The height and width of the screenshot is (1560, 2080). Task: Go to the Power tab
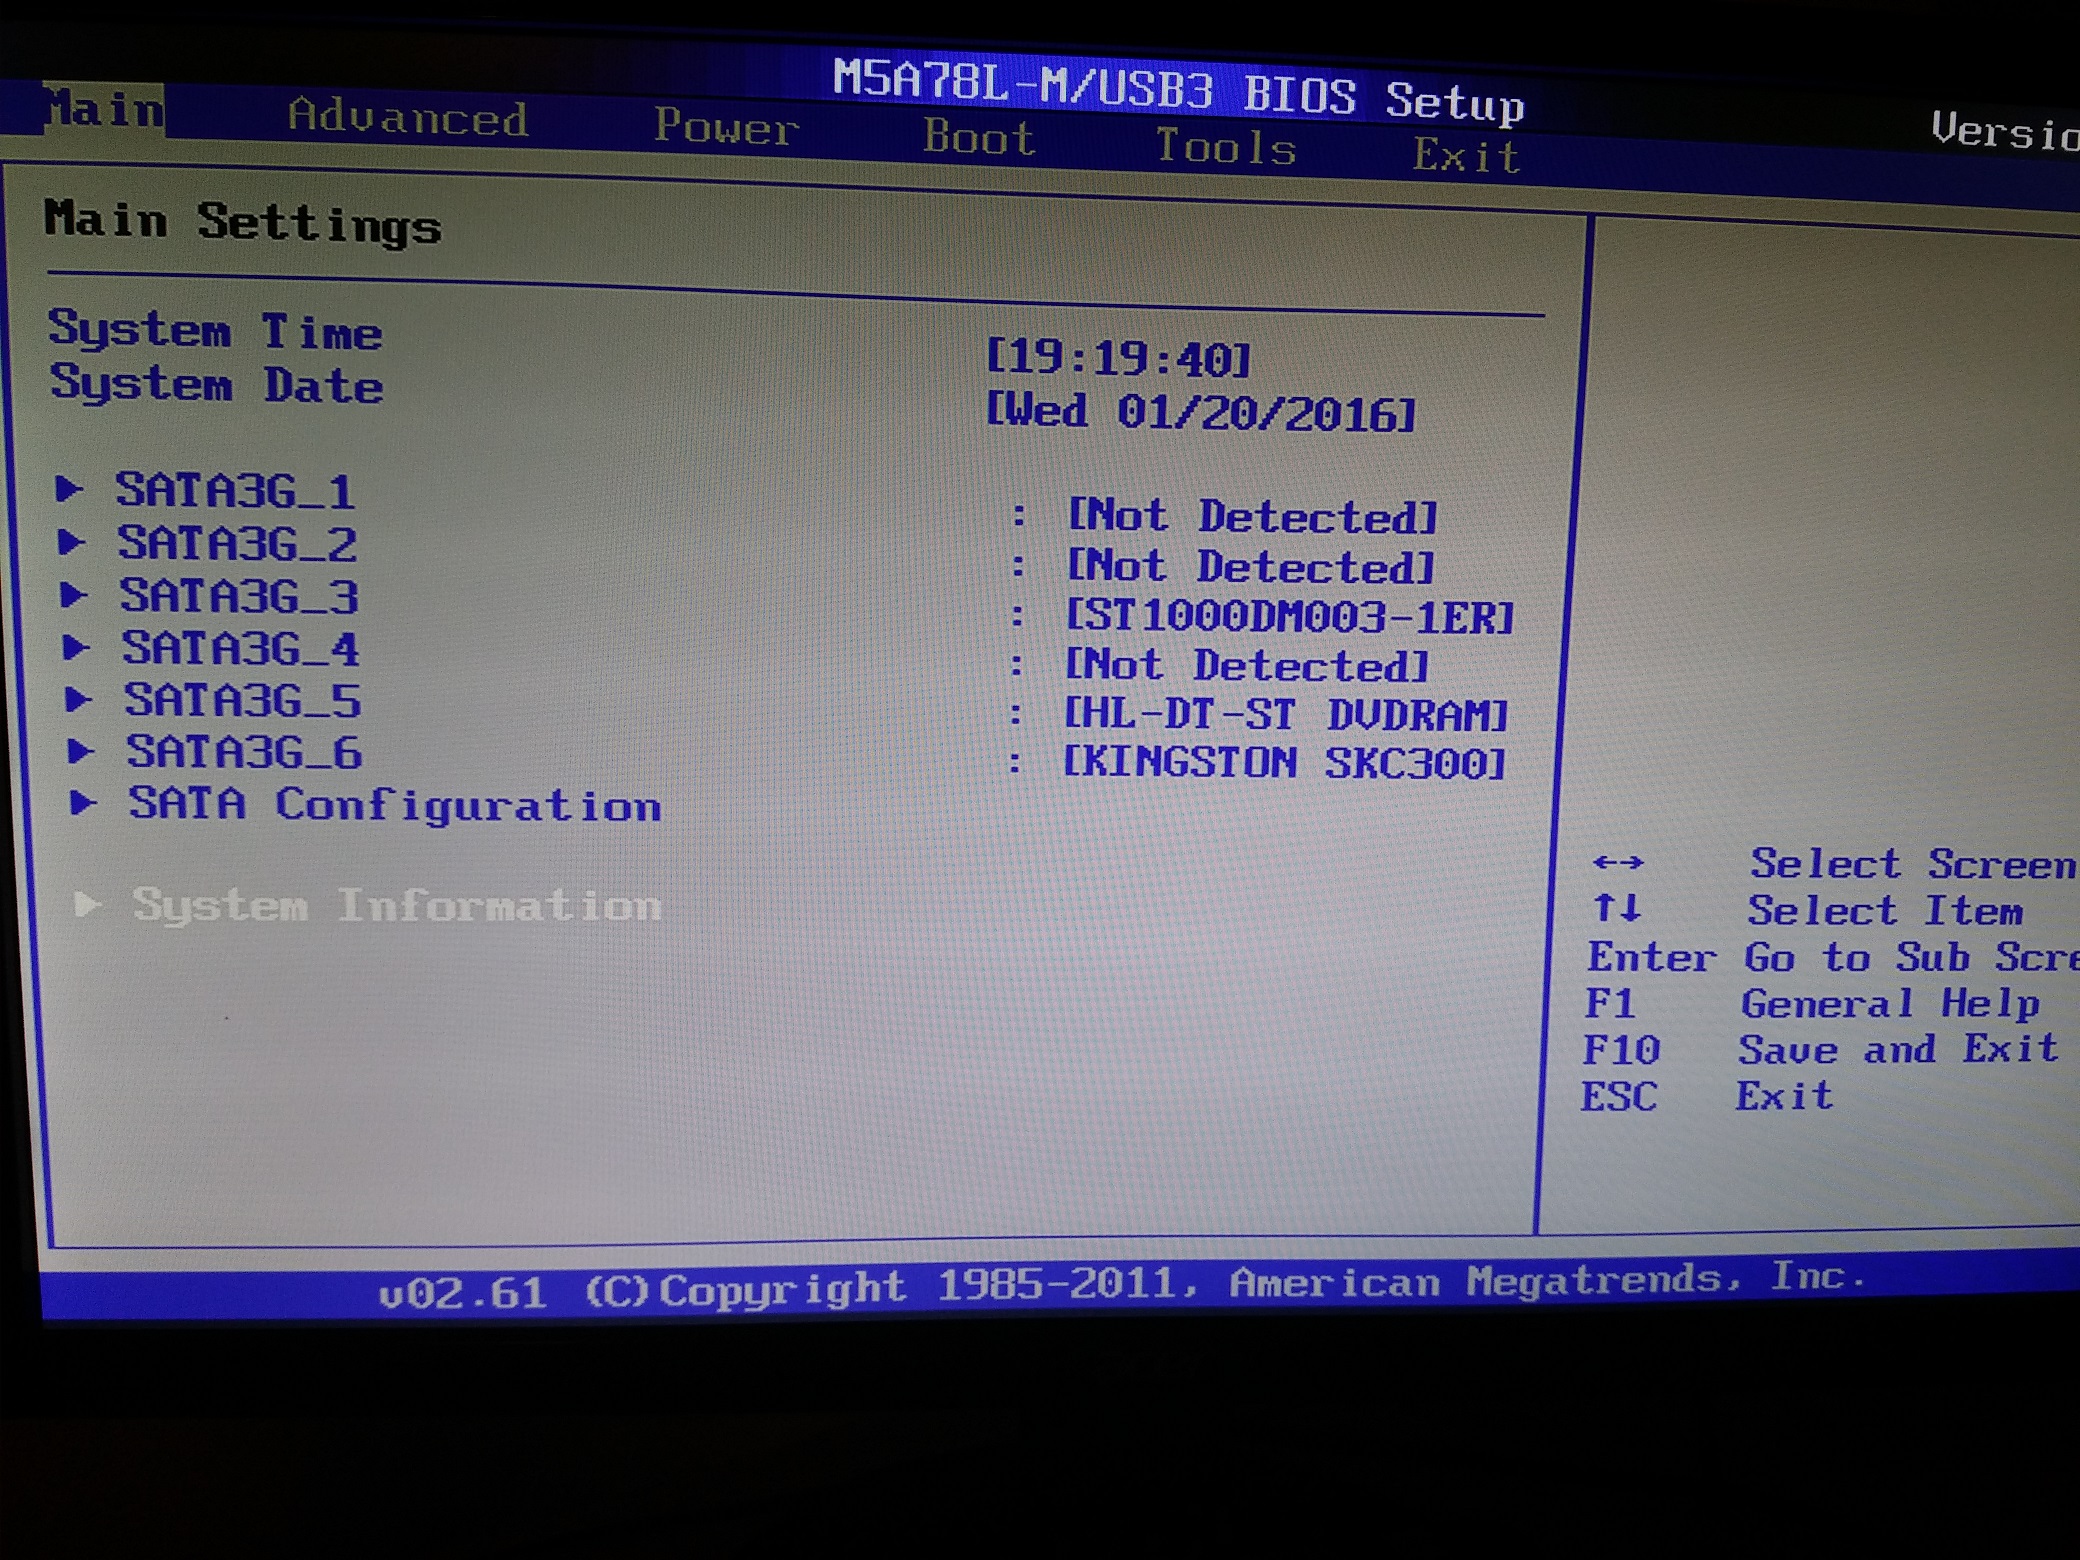pyautogui.click(x=726, y=128)
